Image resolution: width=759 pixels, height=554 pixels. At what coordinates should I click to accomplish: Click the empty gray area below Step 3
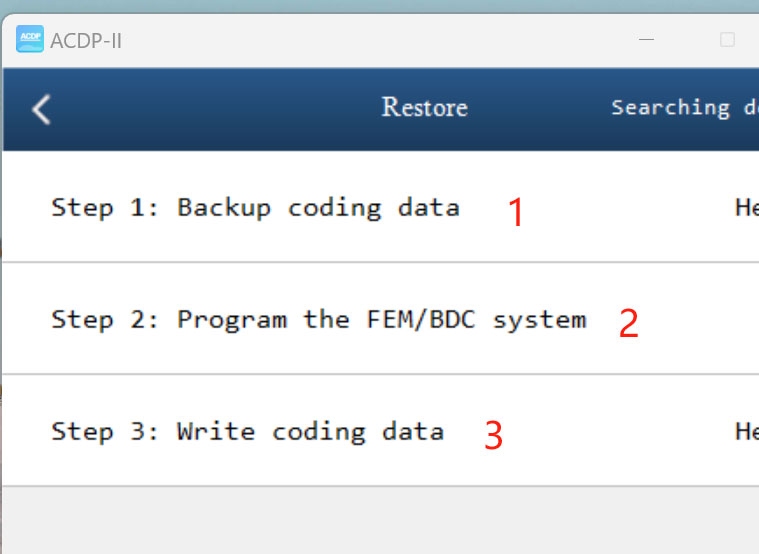click(380, 520)
